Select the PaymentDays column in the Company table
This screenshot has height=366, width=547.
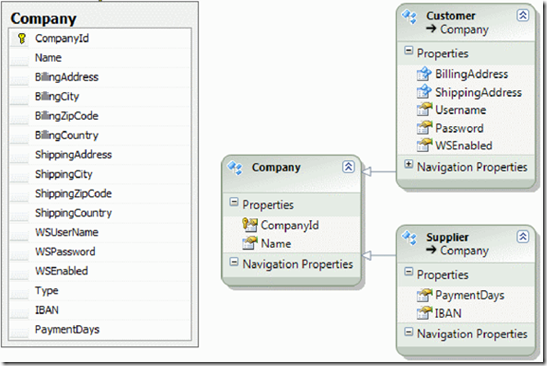coord(100,329)
